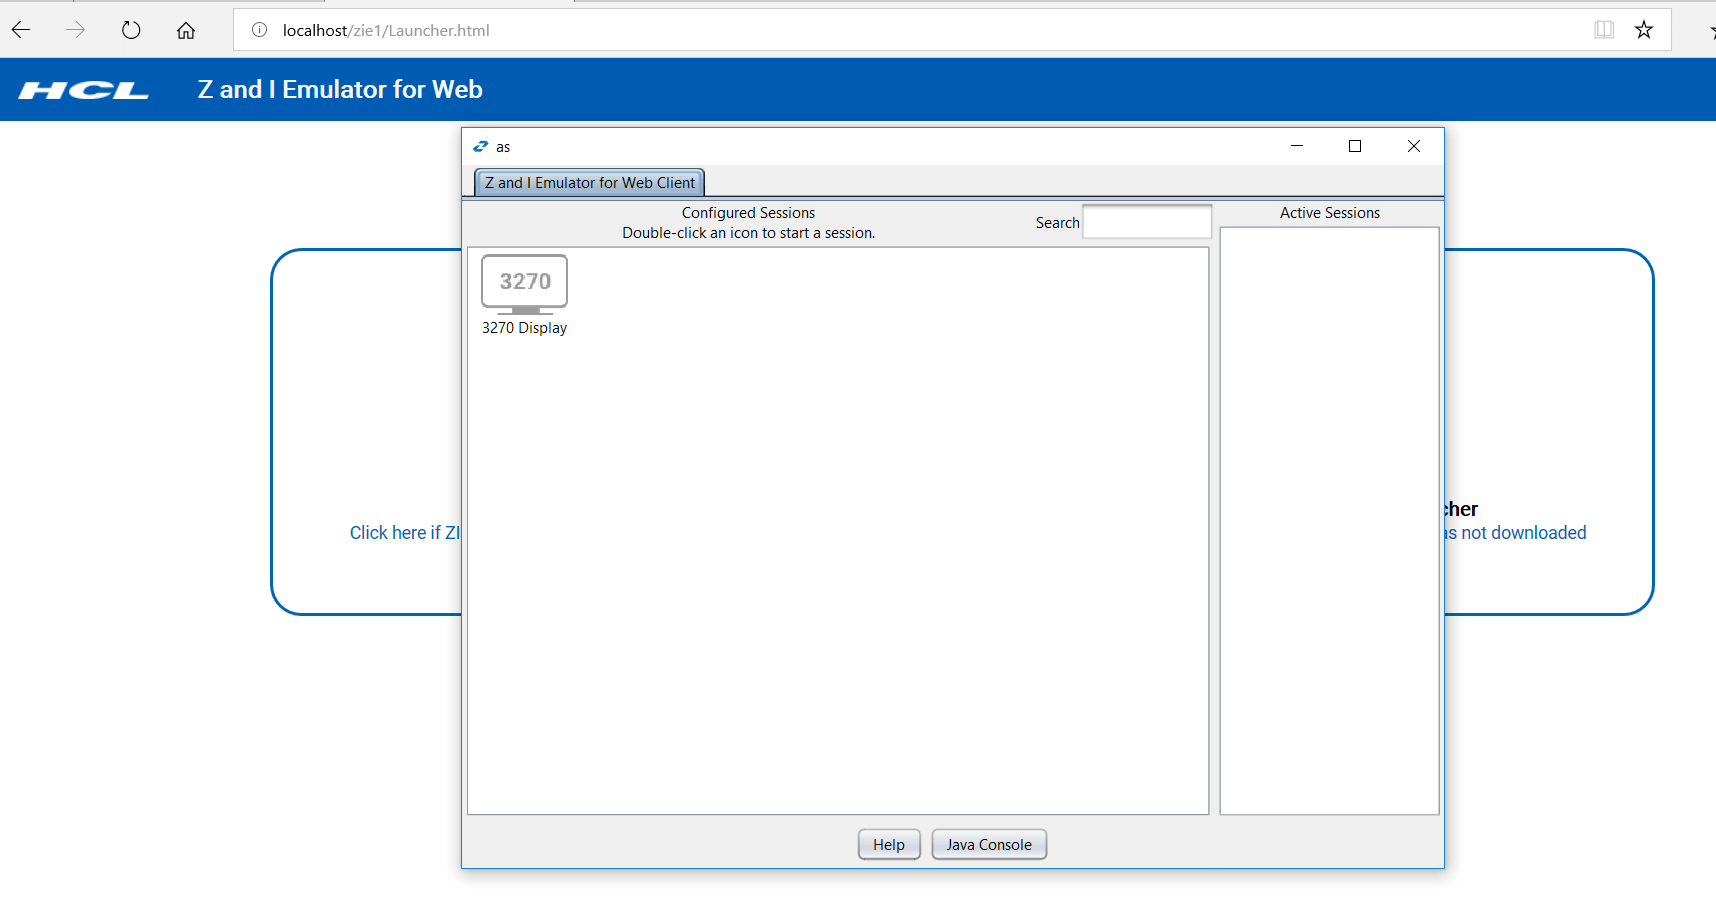Go to the browser home page

point(186,30)
